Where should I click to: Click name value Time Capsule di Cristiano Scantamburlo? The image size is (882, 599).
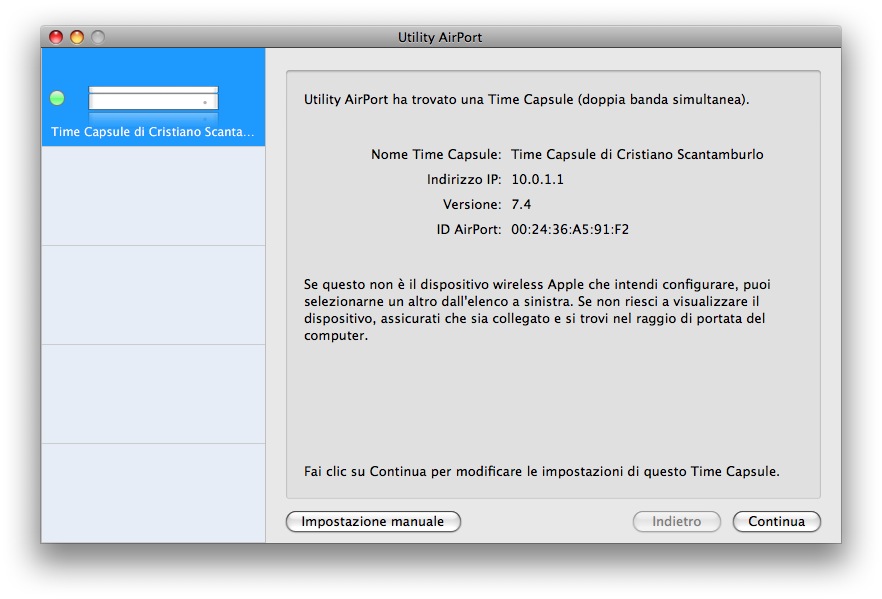637,154
